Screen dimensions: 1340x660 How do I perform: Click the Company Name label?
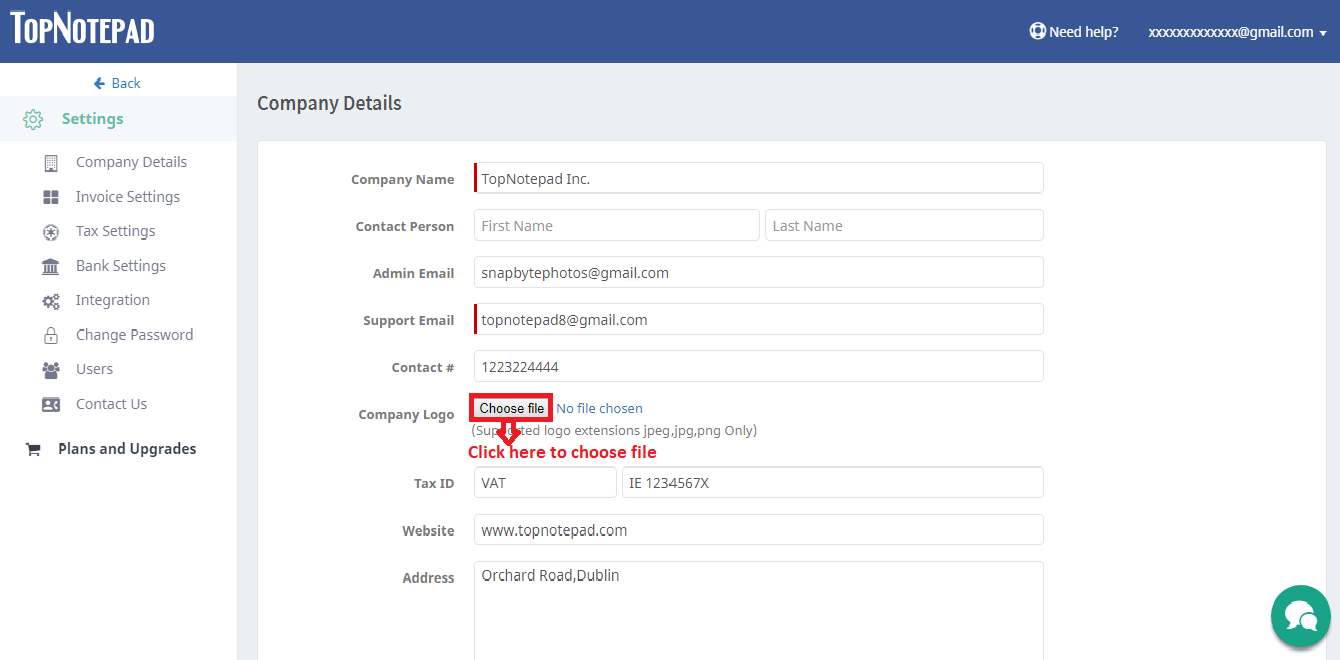pos(402,180)
